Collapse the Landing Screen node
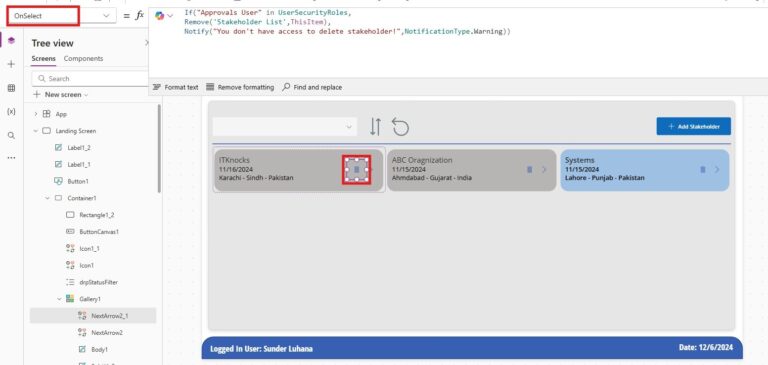Viewport: 768px width, 365px height. (x=35, y=131)
